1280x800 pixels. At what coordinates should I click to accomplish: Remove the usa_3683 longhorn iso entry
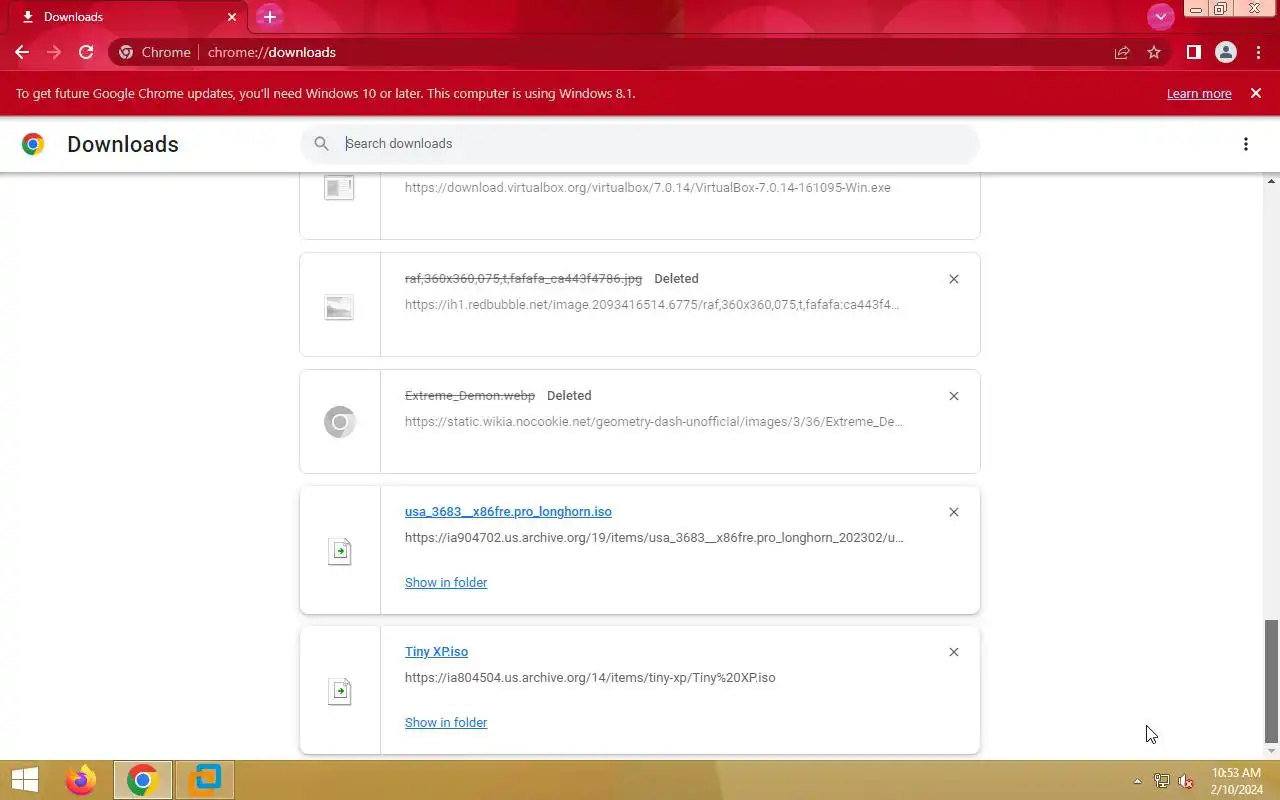point(953,512)
